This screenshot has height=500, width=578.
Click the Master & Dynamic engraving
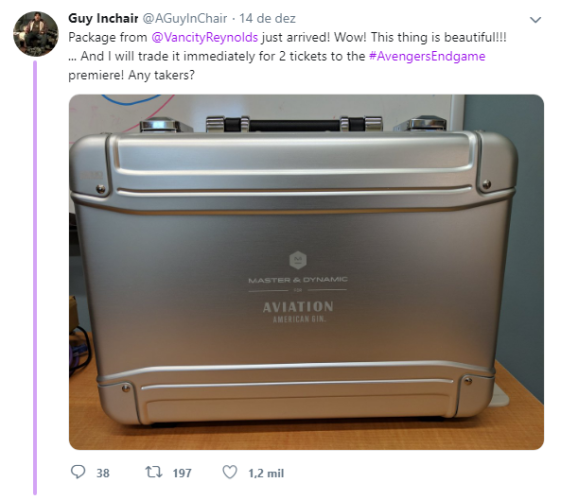(298, 280)
